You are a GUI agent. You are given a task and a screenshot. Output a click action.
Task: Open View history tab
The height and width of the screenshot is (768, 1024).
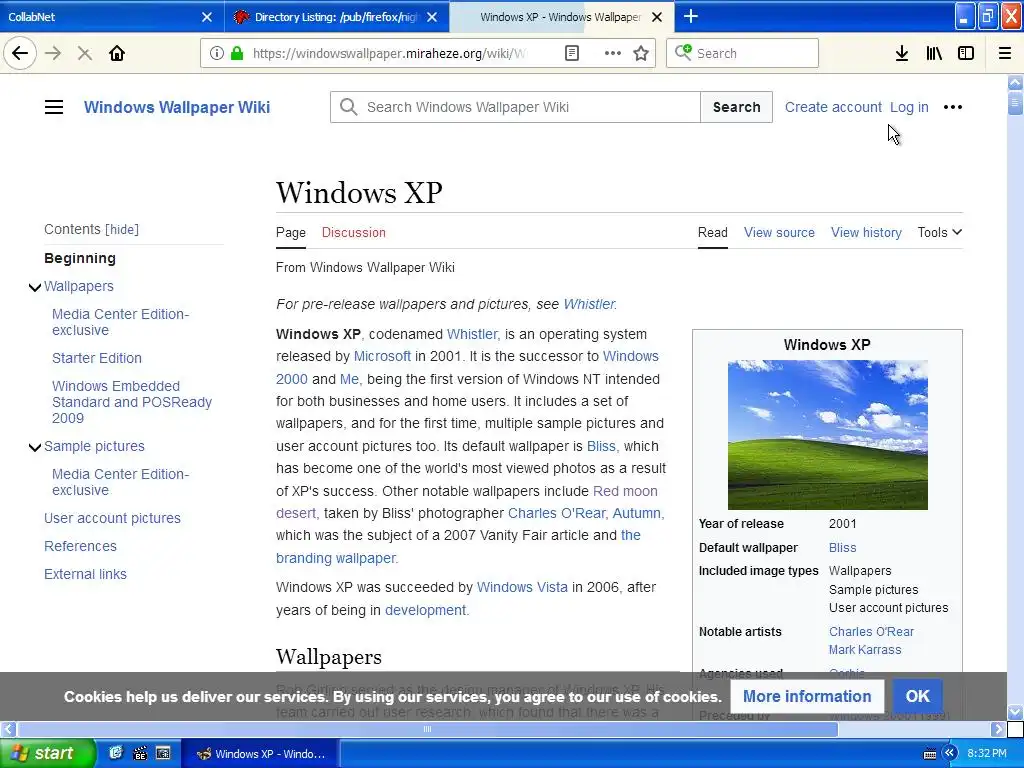[866, 232]
